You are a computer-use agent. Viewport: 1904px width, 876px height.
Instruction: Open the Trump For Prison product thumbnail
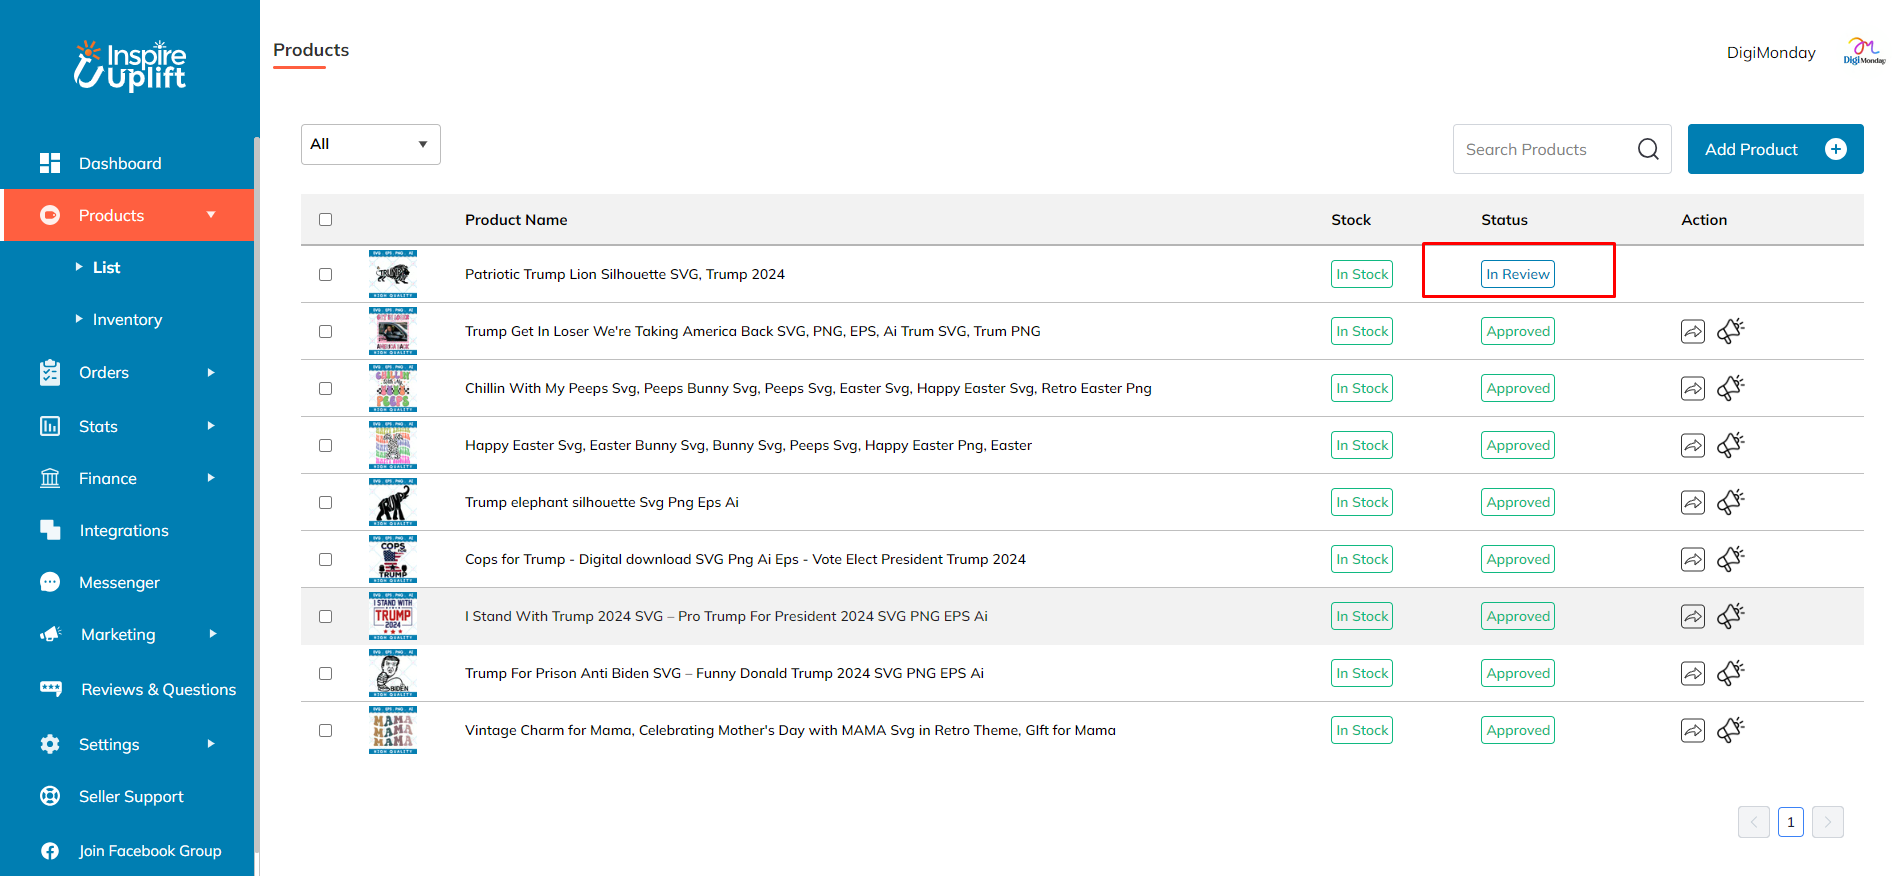[393, 673]
